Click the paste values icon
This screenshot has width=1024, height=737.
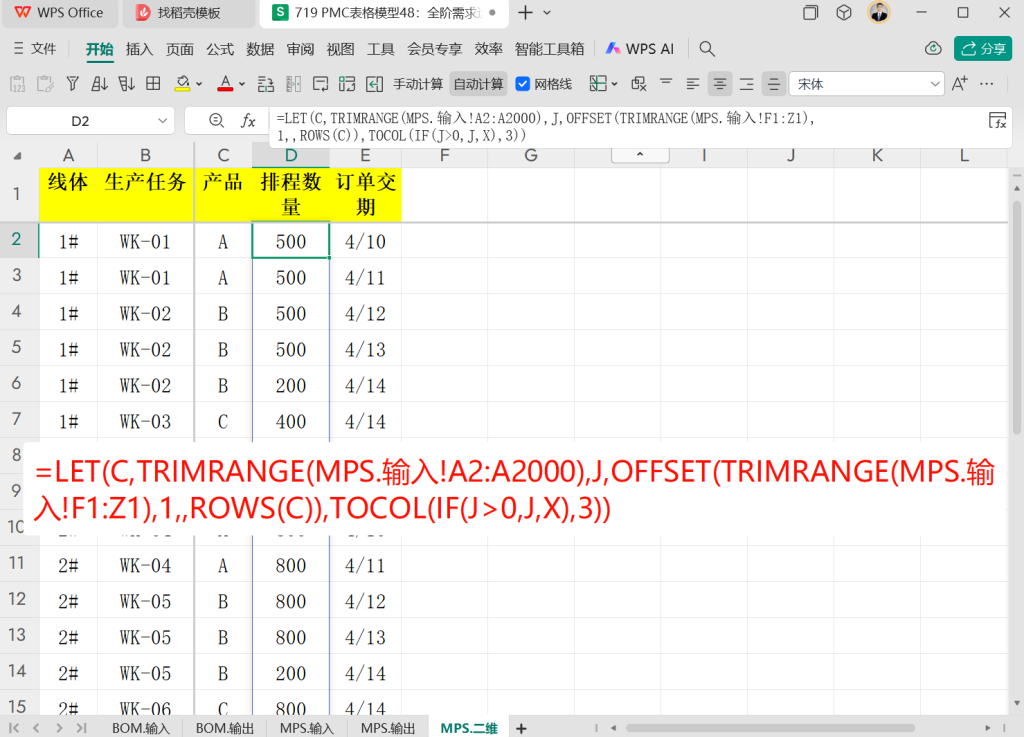pos(18,84)
